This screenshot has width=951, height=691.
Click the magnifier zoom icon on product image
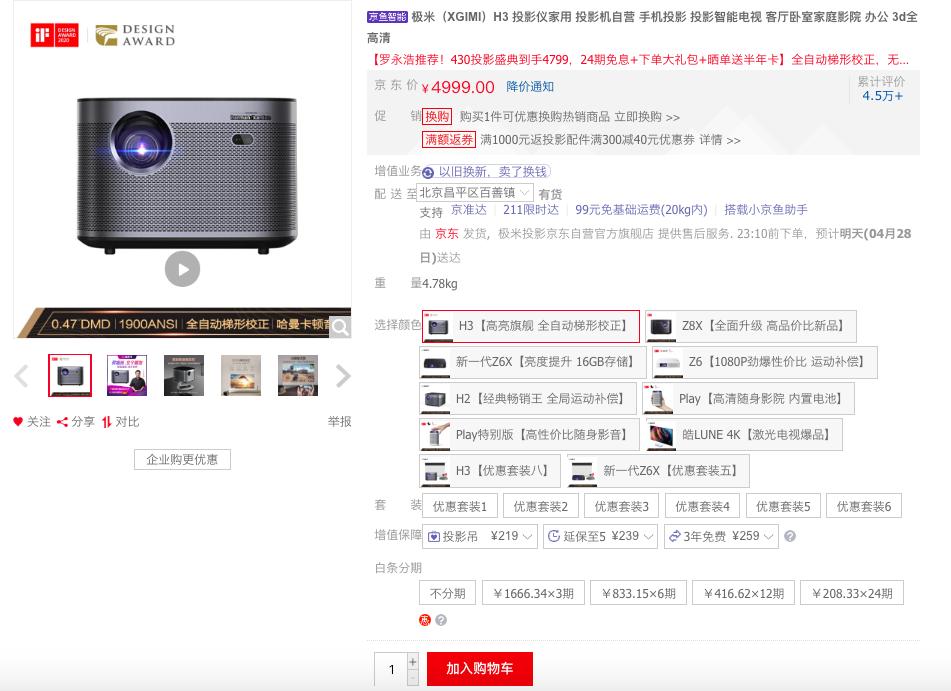(x=340, y=327)
